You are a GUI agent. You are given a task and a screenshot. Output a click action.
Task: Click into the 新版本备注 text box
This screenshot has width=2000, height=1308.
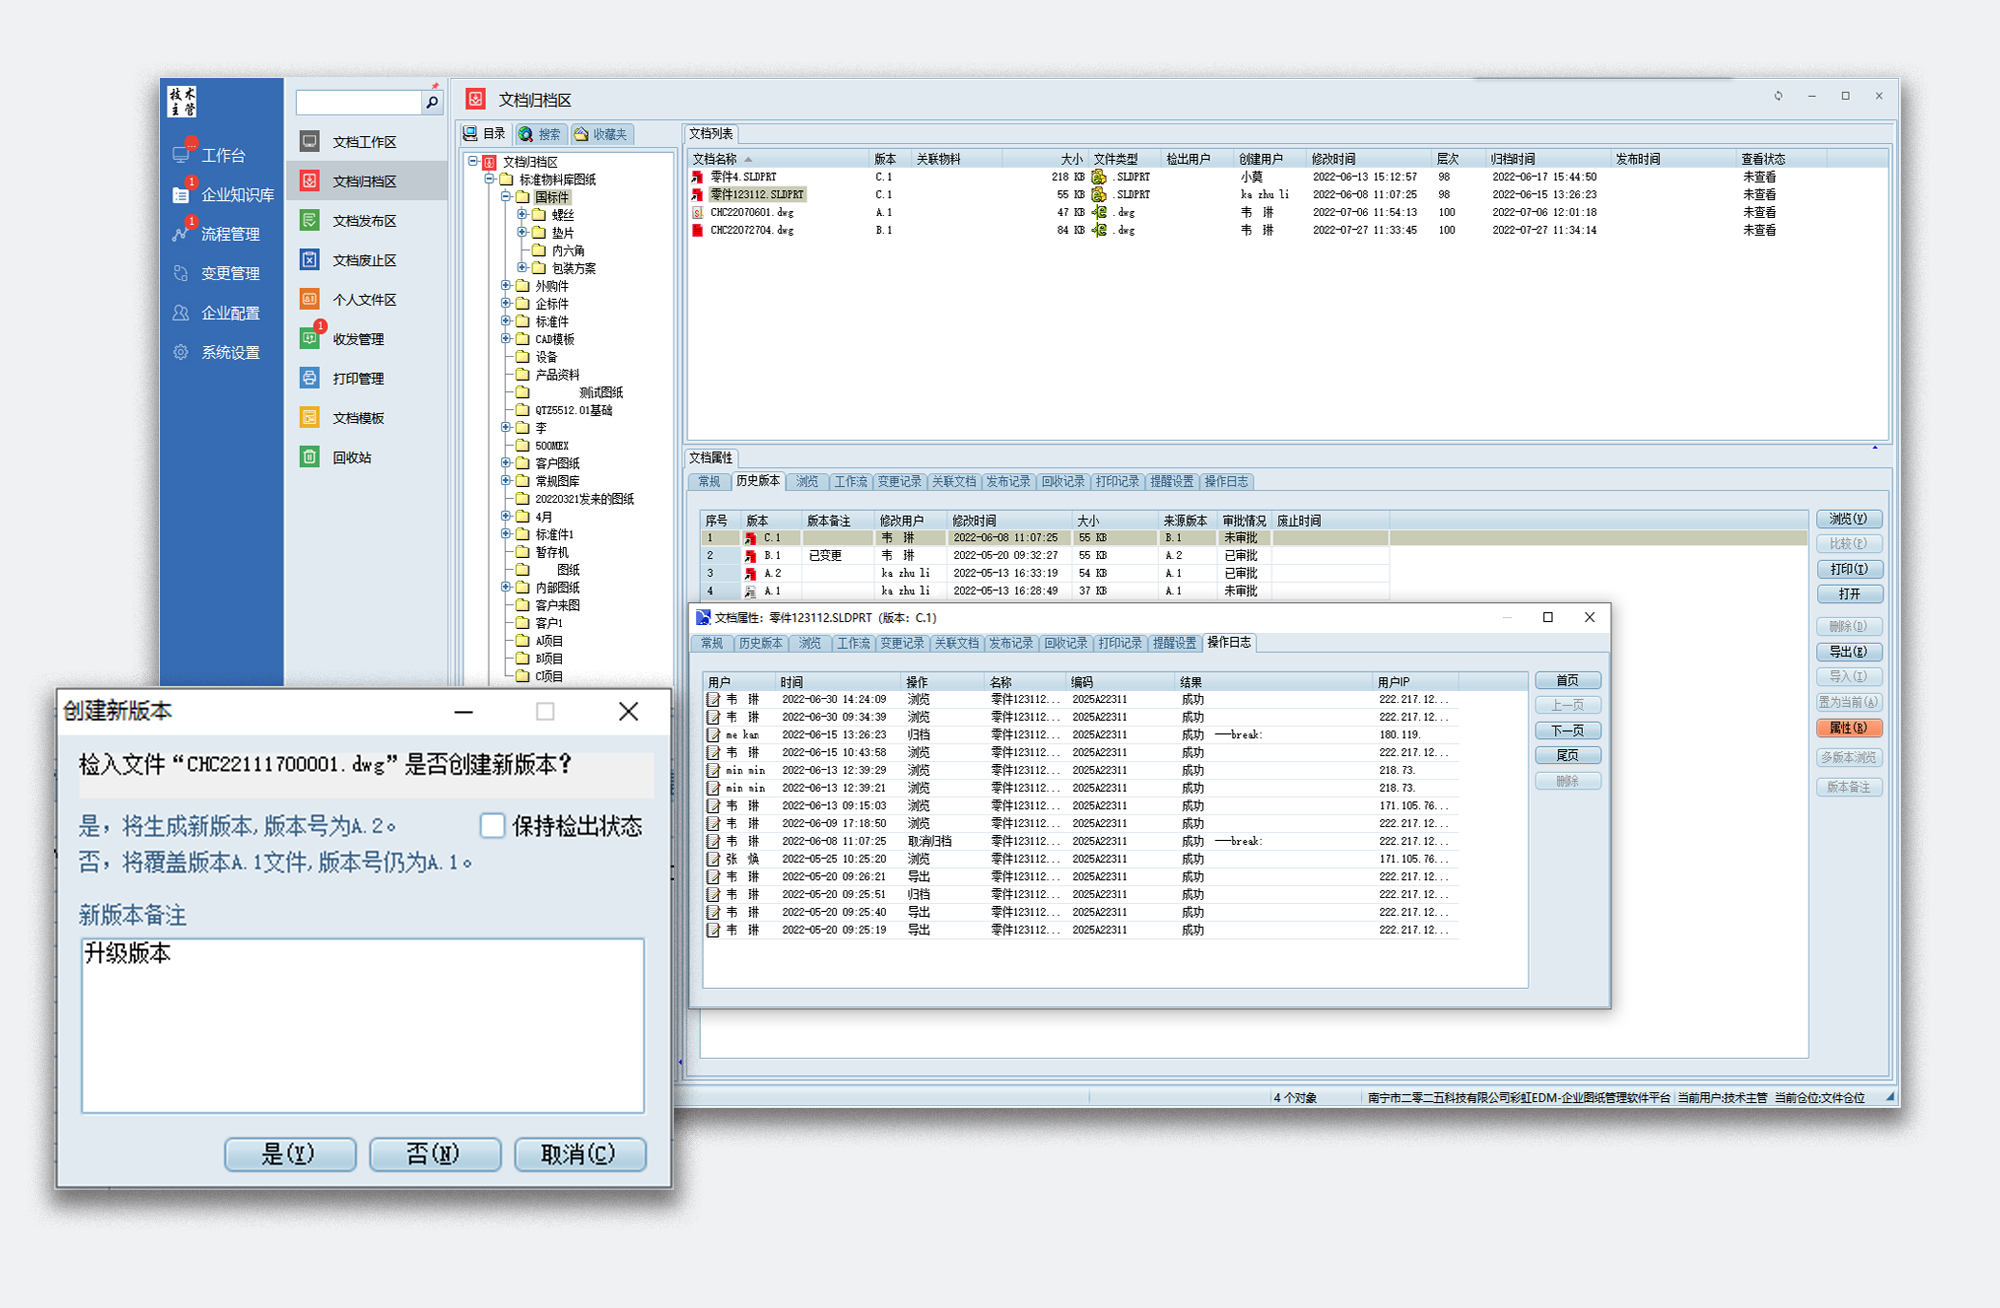(362, 1025)
